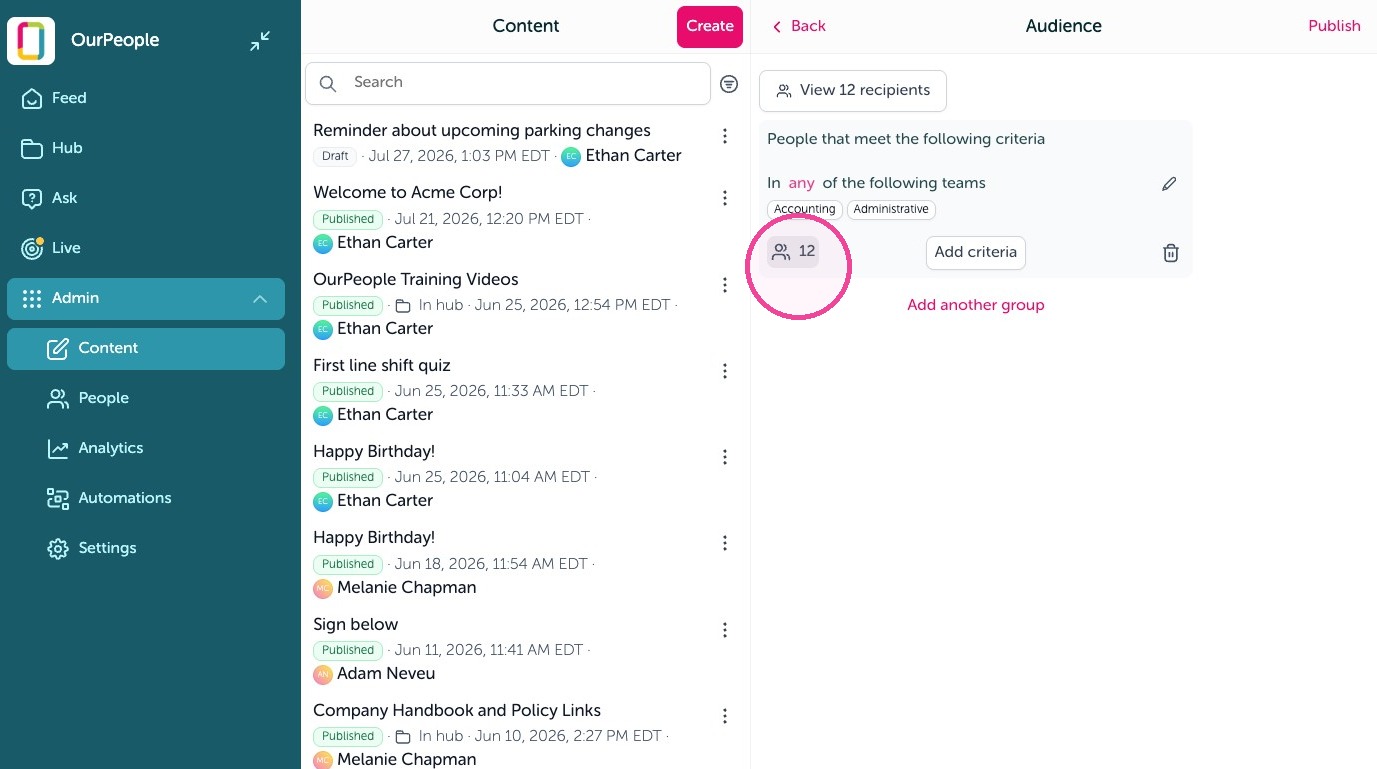Click the Create button

coord(710,26)
